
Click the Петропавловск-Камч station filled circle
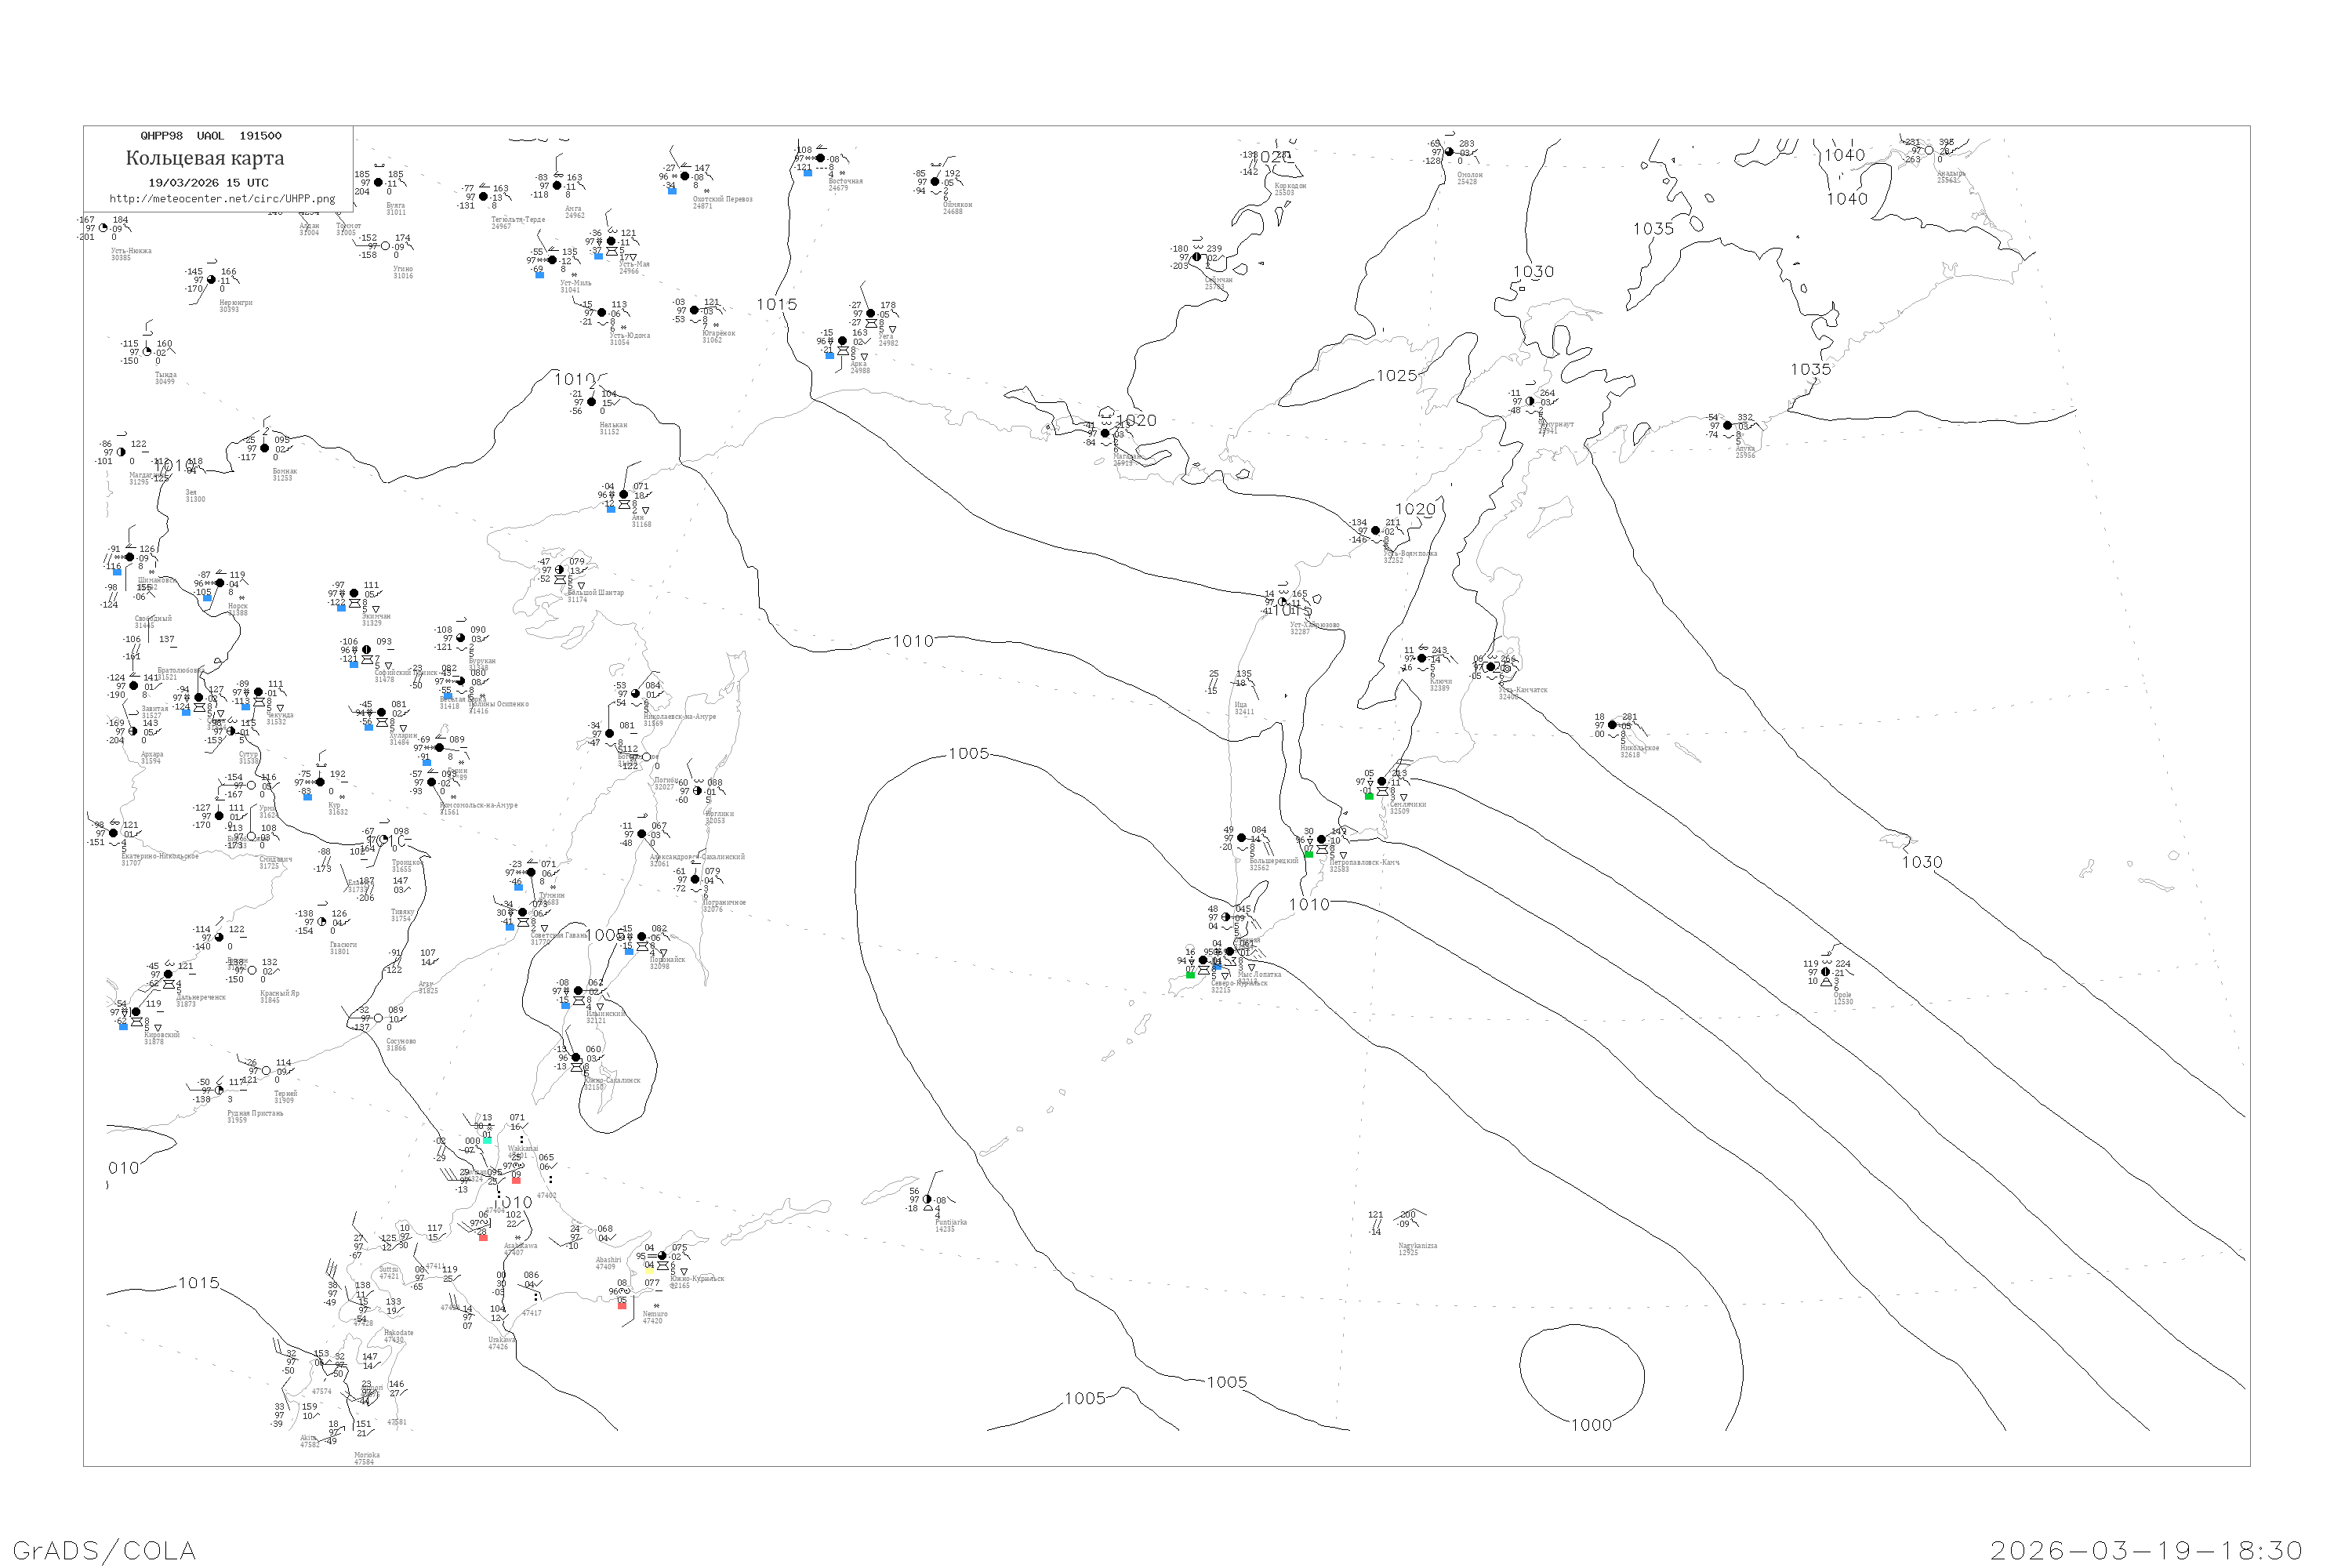click(1321, 840)
